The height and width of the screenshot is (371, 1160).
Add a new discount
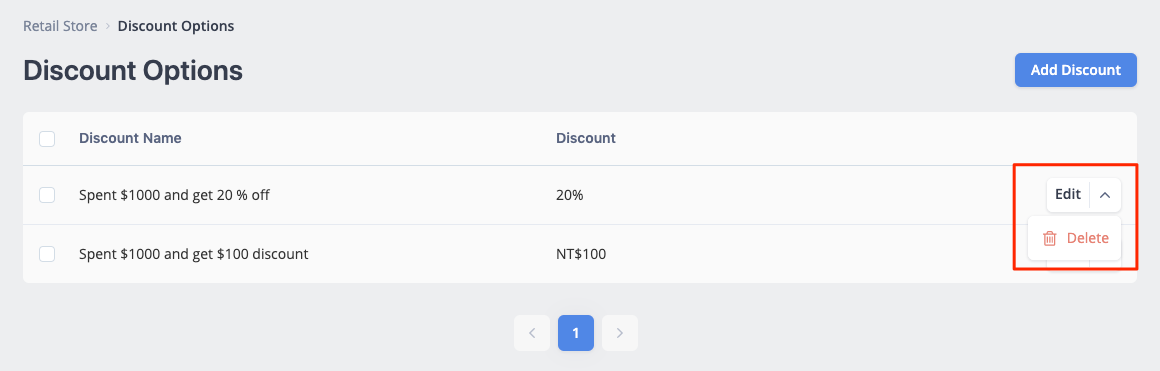click(x=1076, y=70)
